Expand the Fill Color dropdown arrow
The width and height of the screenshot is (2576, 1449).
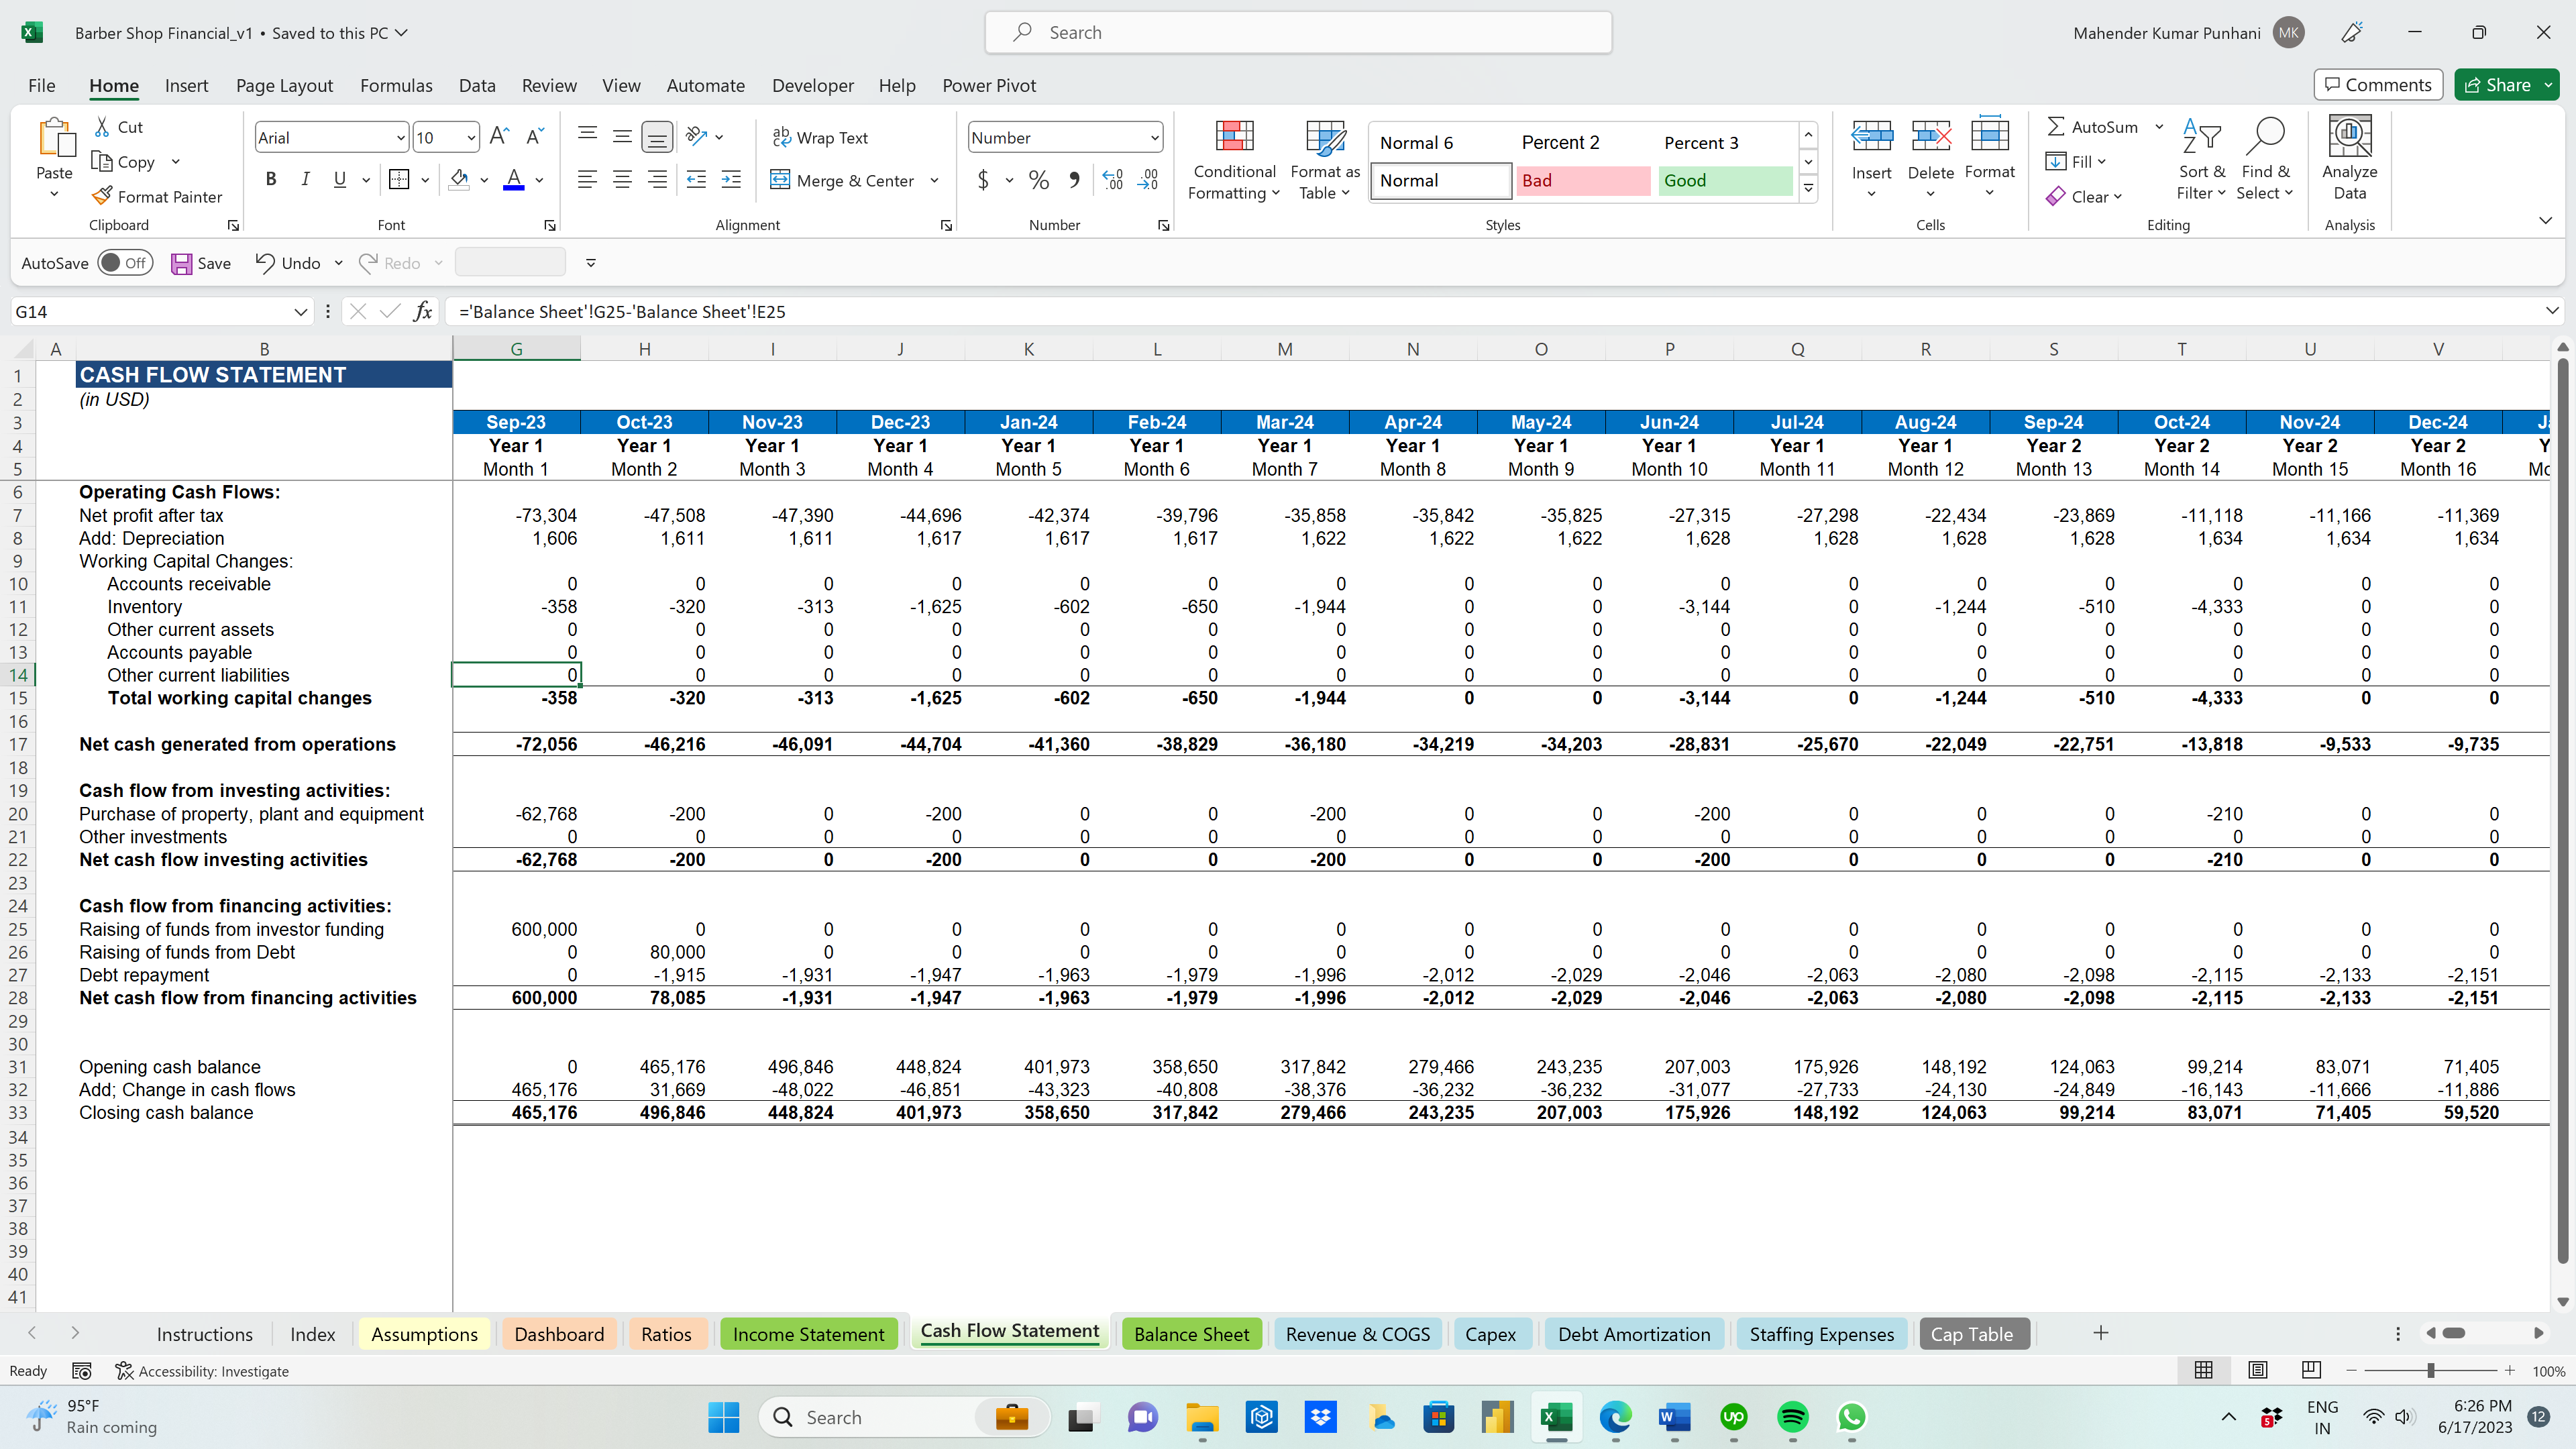tap(484, 181)
